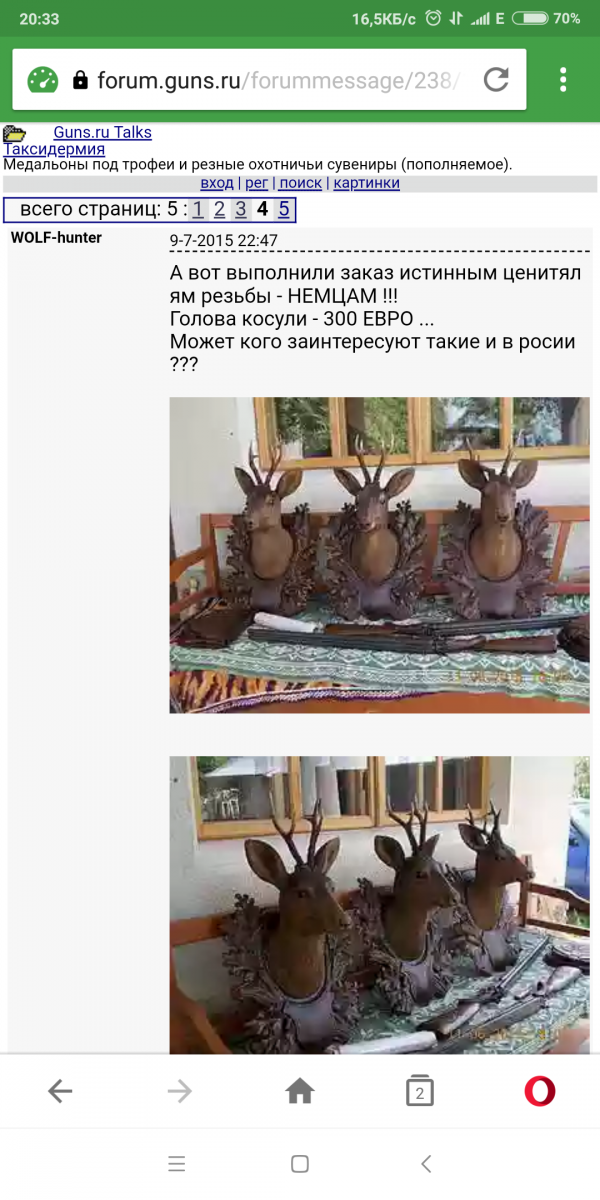This screenshot has width=600, height=1200.
Task: Tap the red Opera logo button
Action: coord(540,1092)
